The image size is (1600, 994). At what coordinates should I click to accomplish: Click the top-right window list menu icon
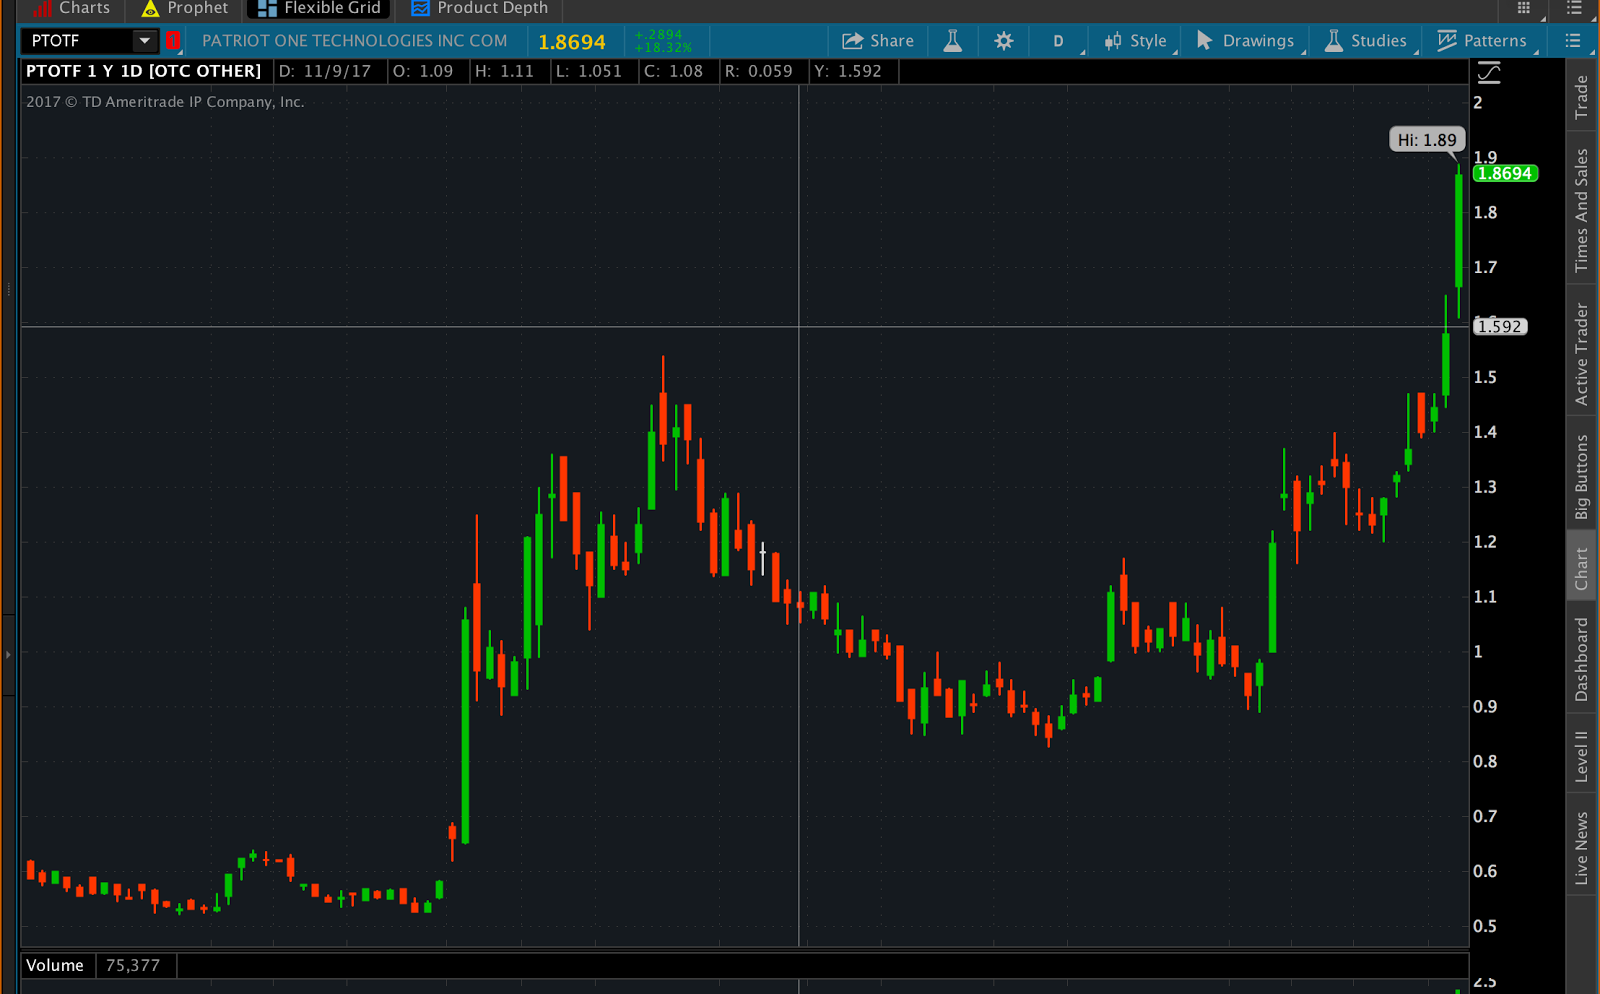click(1574, 8)
